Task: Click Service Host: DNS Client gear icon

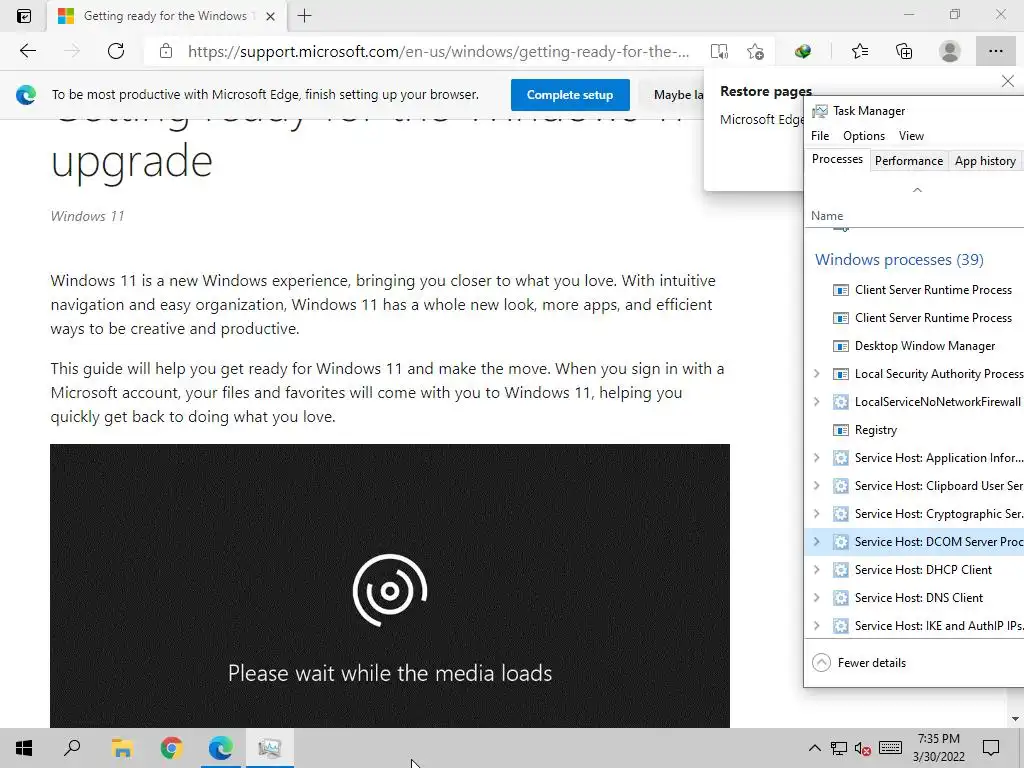Action: 840,598
